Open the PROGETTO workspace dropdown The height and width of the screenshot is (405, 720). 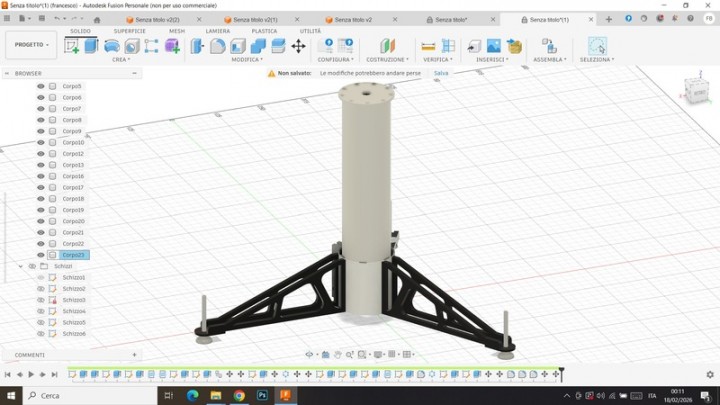pyautogui.click(x=31, y=45)
